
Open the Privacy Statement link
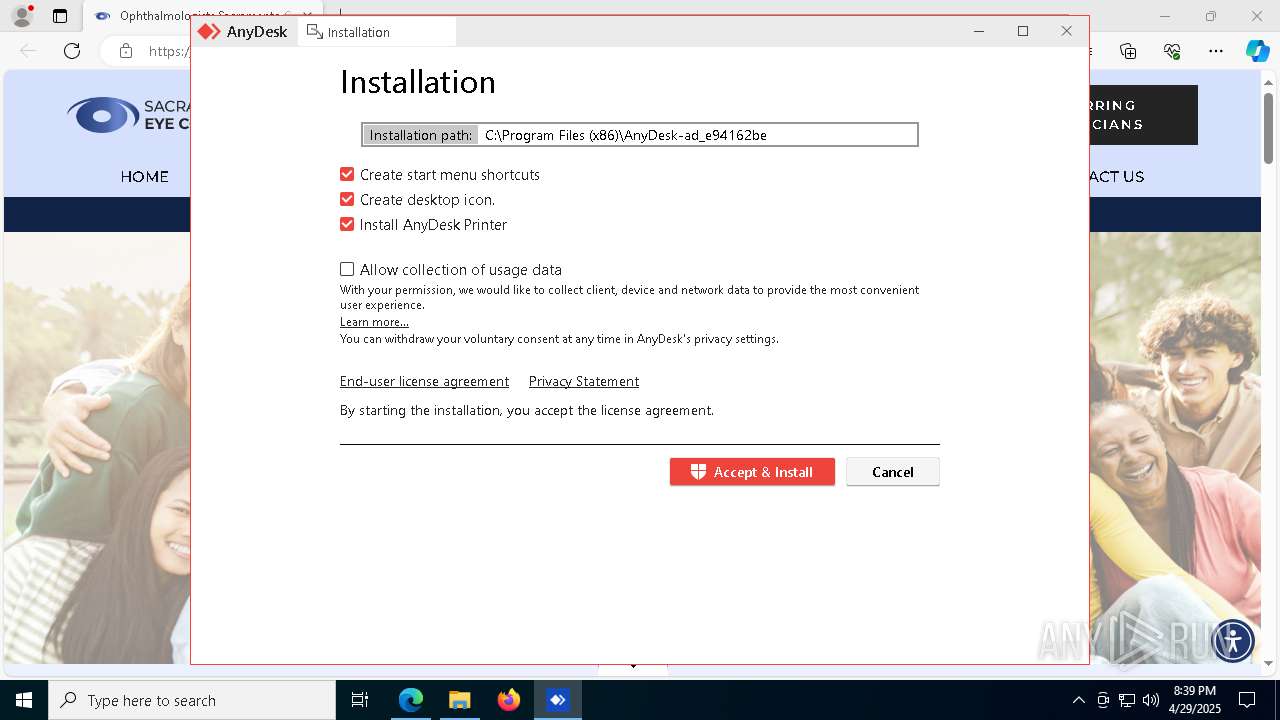pos(584,381)
